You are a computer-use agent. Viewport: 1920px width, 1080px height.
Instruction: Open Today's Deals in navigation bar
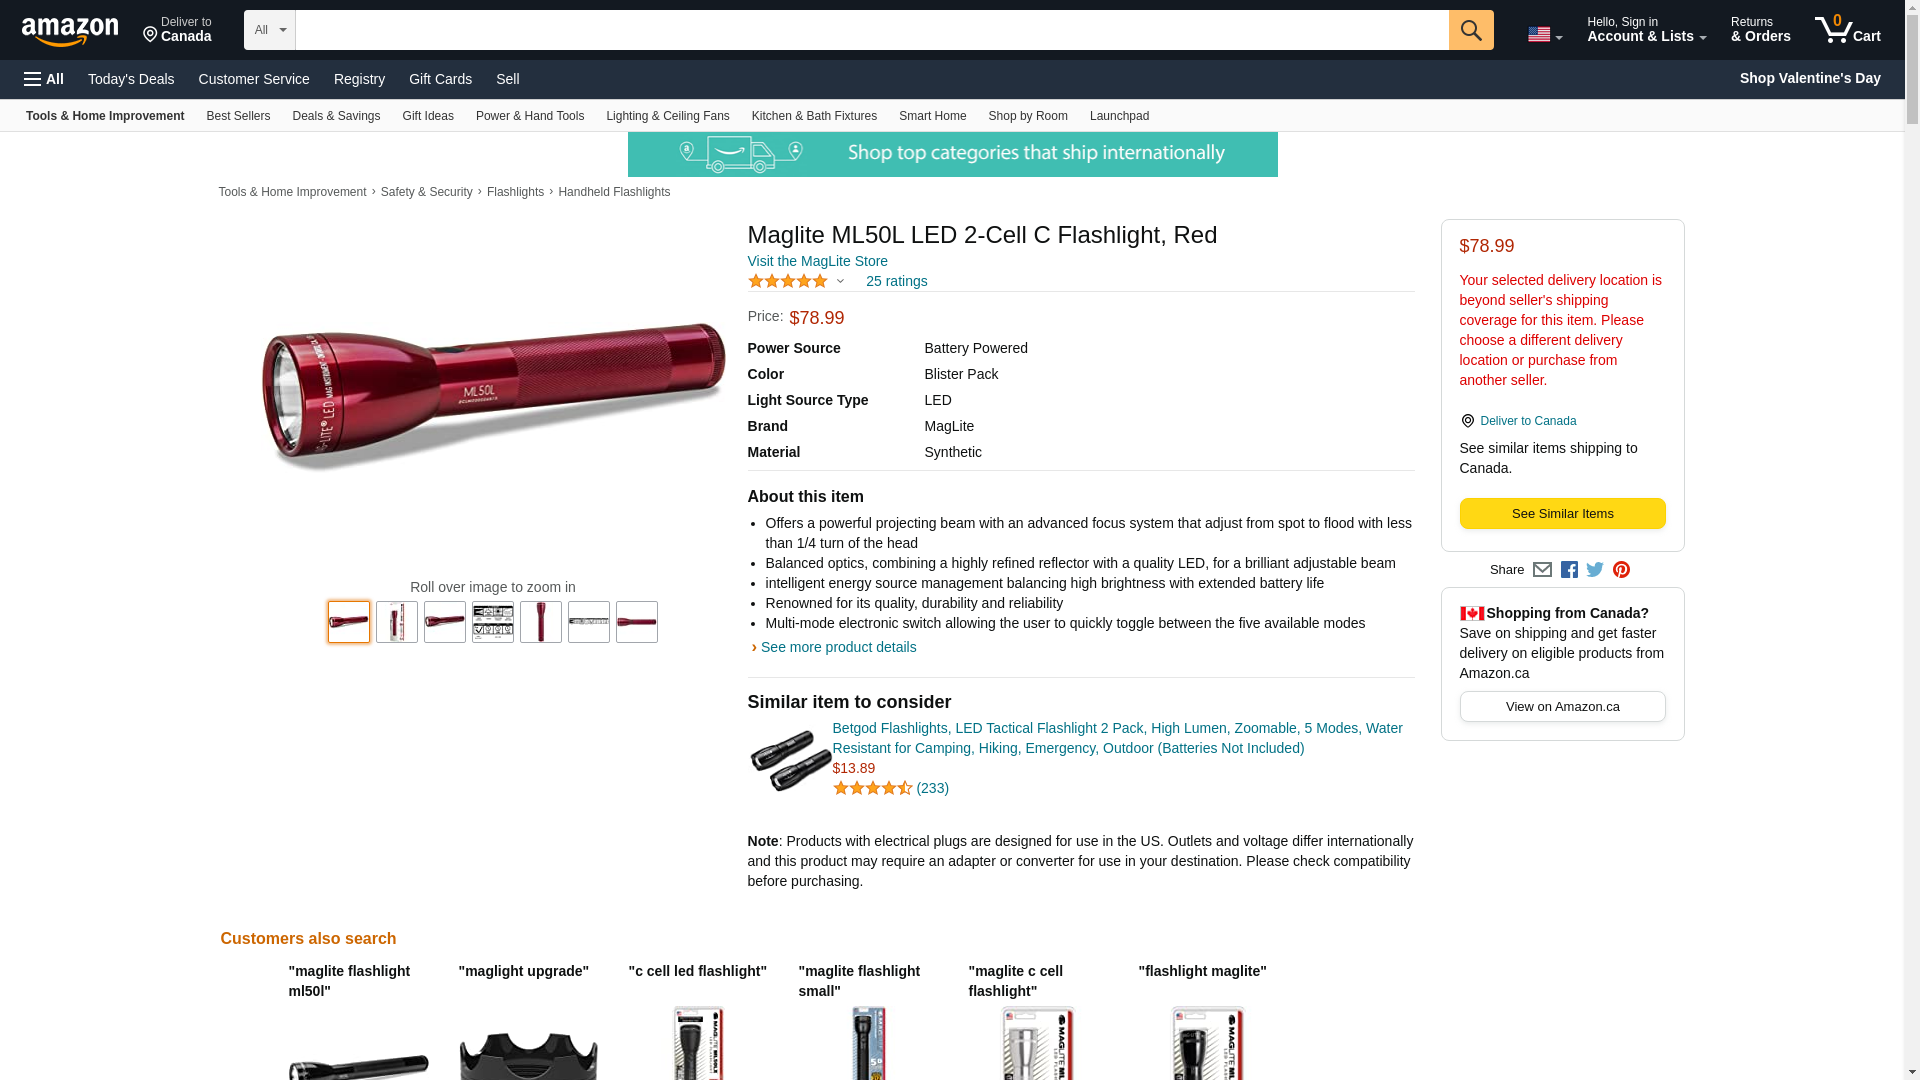click(x=131, y=79)
